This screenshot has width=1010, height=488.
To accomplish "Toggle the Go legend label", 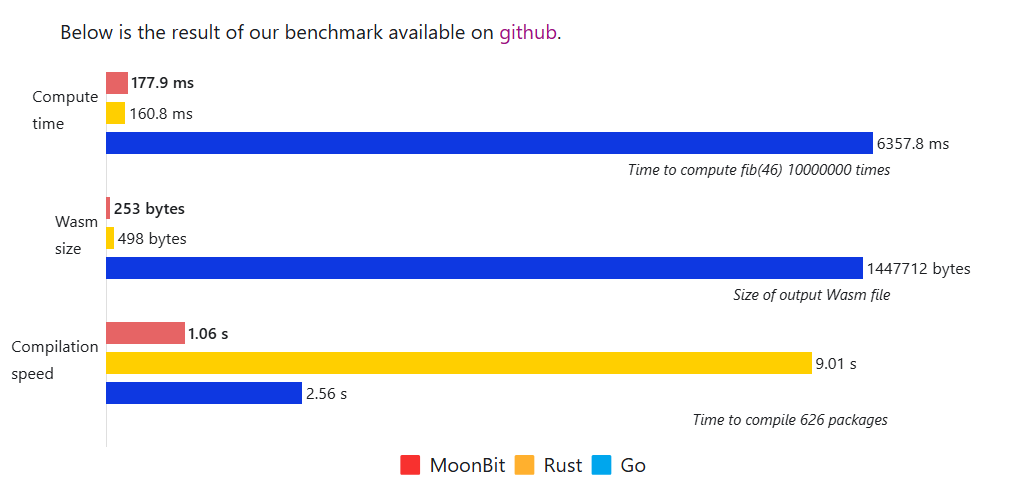I will click(x=632, y=465).
